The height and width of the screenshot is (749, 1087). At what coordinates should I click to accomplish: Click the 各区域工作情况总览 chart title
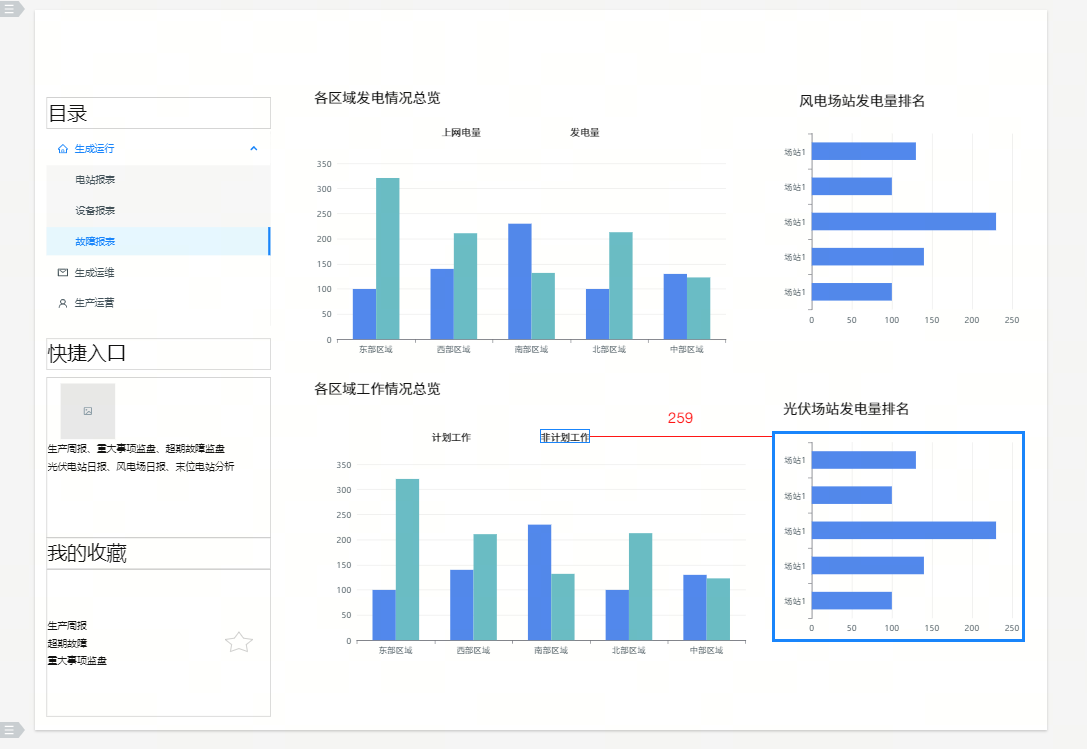377,389
